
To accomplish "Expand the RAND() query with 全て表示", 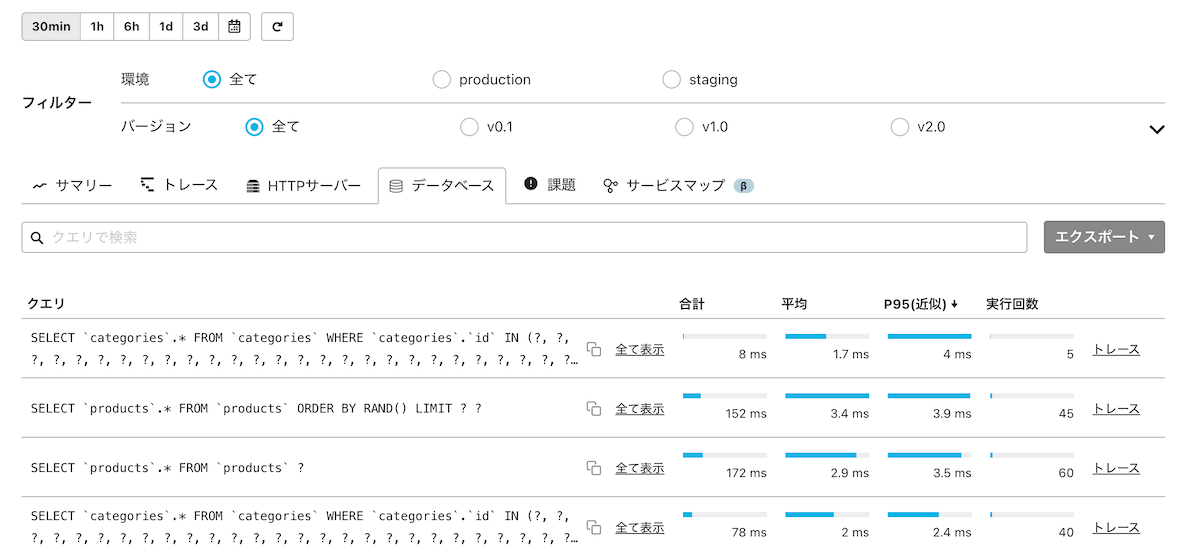I will tap(640, 409).
